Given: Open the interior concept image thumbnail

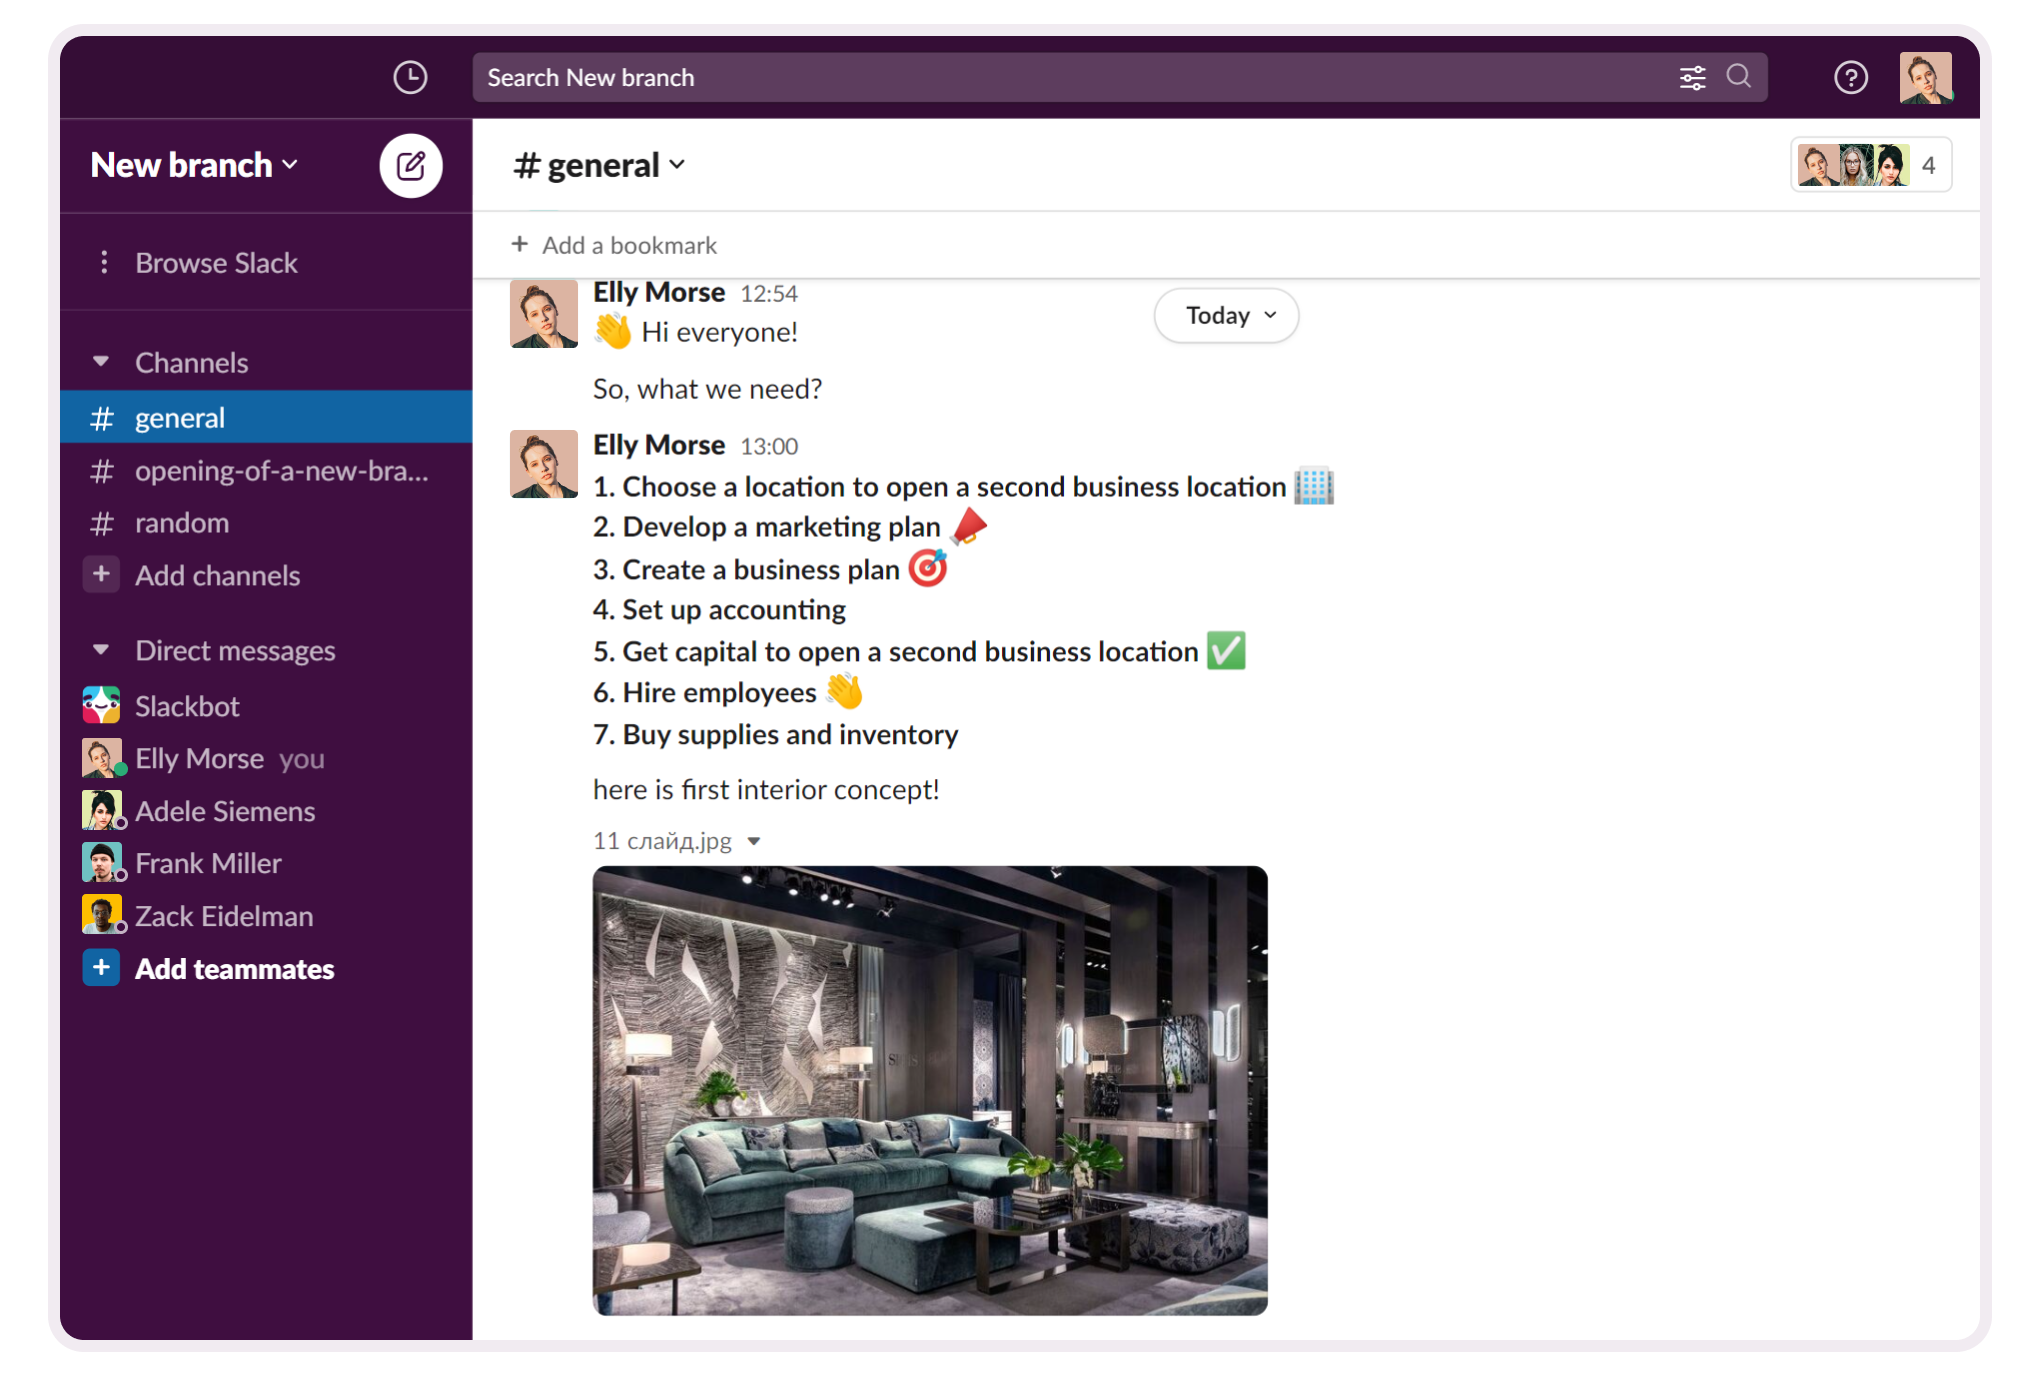Looking at the screenshot, I should (930, 1090).
